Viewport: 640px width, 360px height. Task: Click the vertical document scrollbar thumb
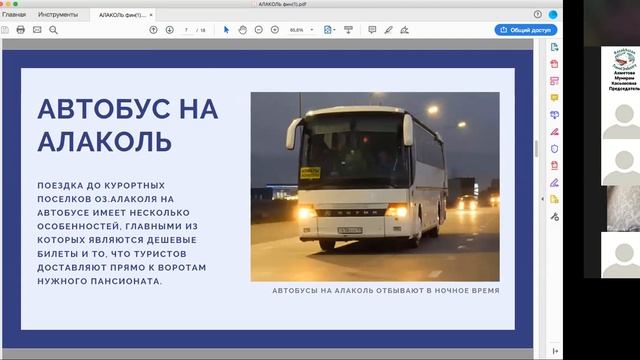536,149
